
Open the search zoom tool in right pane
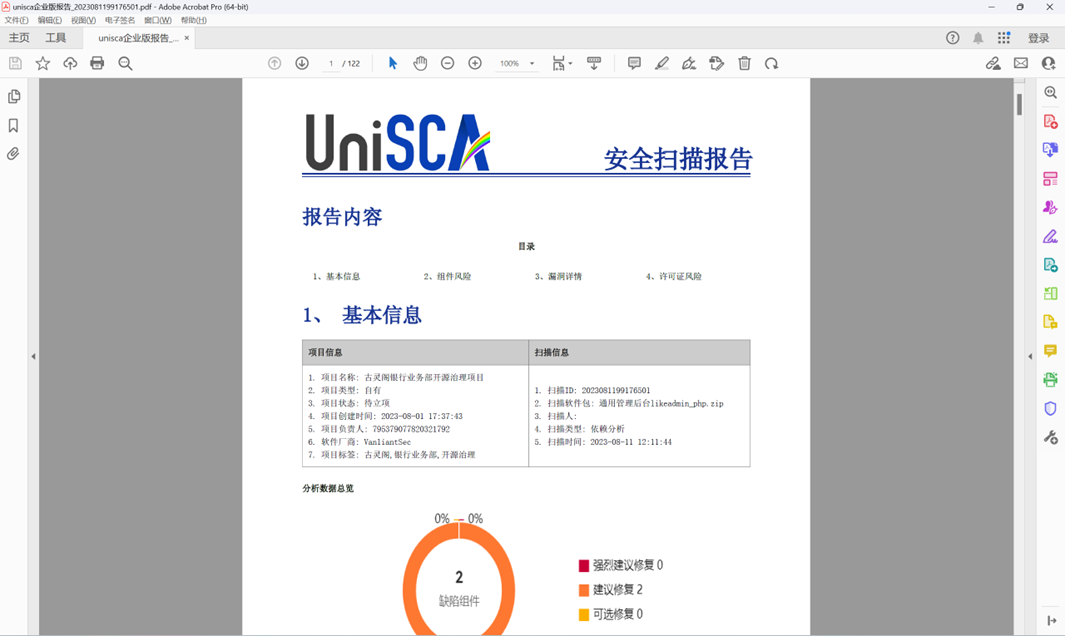1051,92
